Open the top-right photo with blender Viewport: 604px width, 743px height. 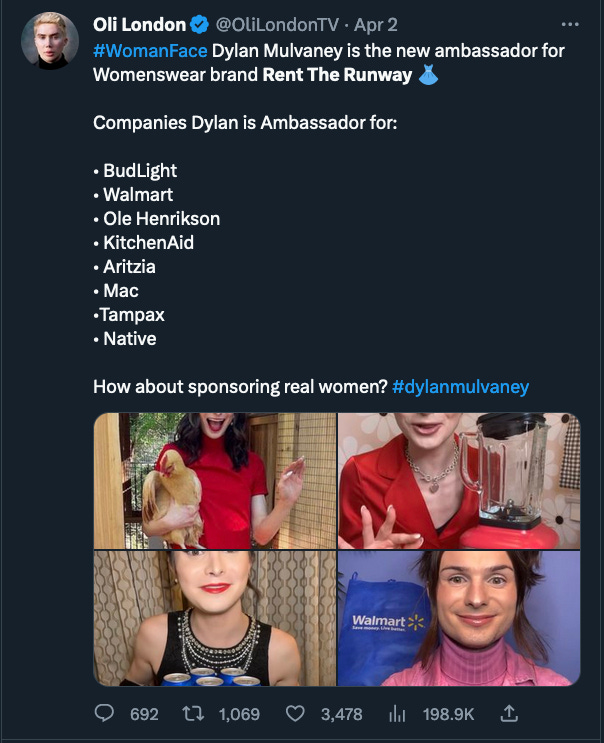pos(459,481)
